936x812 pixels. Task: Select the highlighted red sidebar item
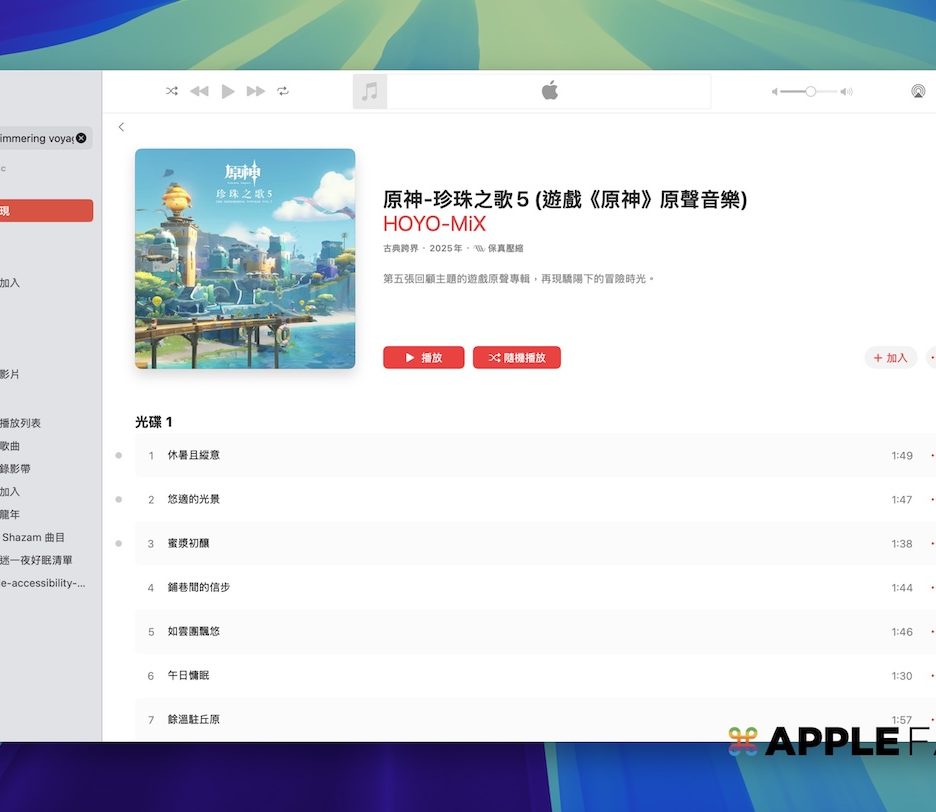45,210
